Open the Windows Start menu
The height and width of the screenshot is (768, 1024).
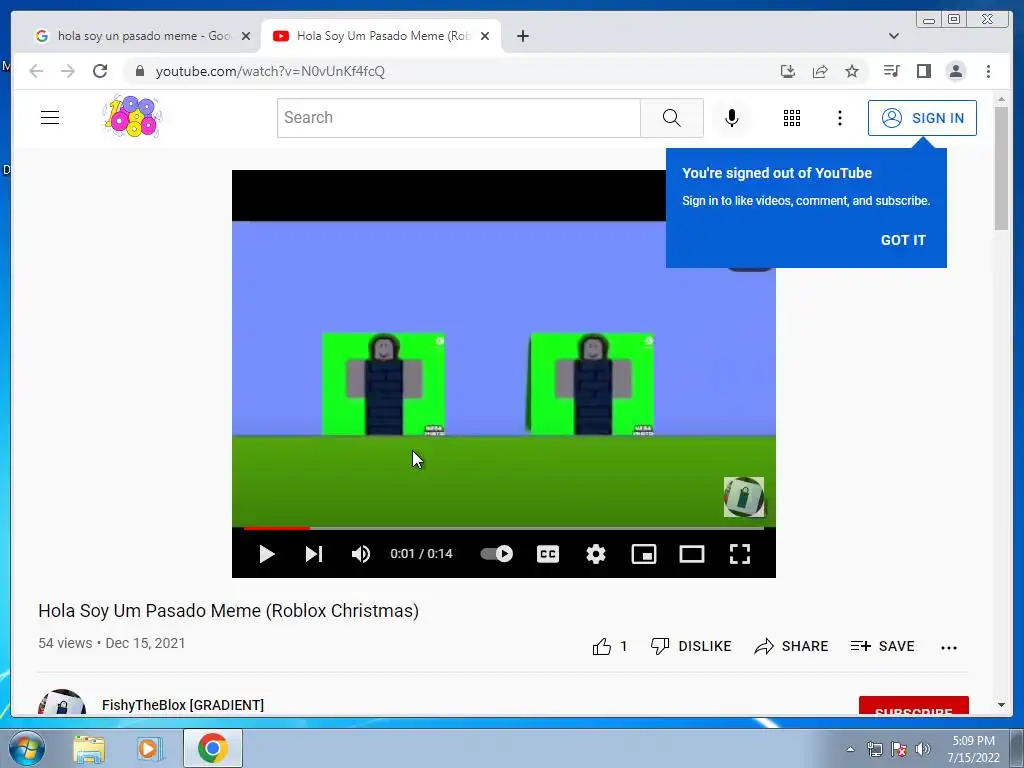[x=27, y=748]
